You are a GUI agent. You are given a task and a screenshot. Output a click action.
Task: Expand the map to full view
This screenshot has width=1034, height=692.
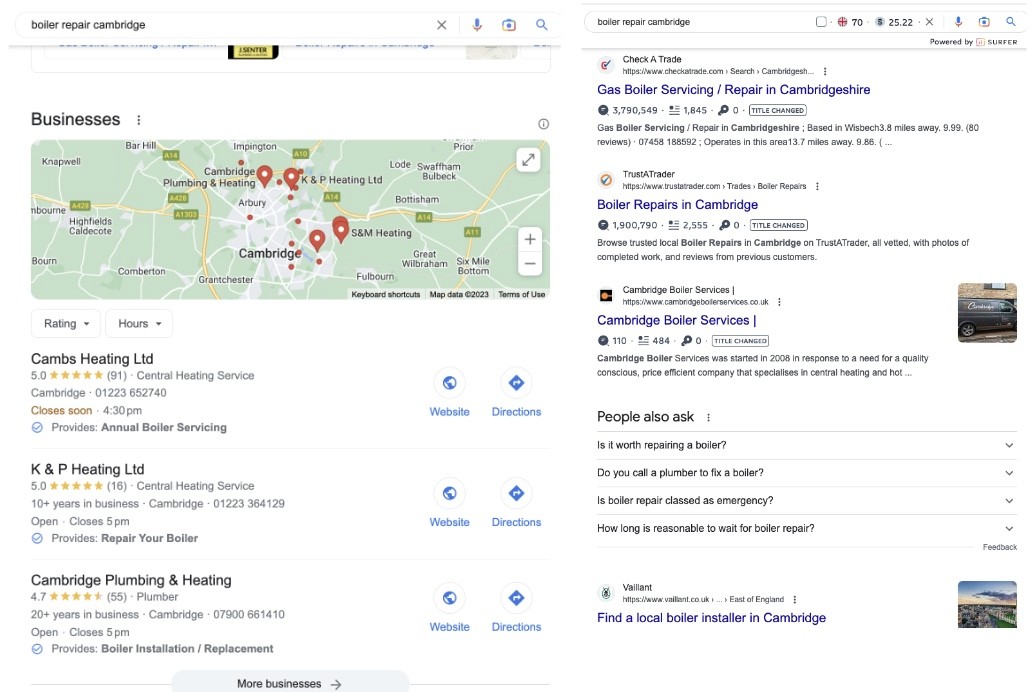point(528,160)
